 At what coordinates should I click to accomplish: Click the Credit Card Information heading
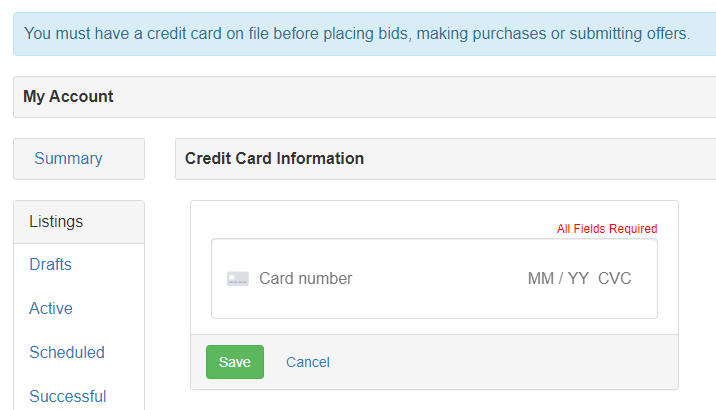[x=274, y=158]
